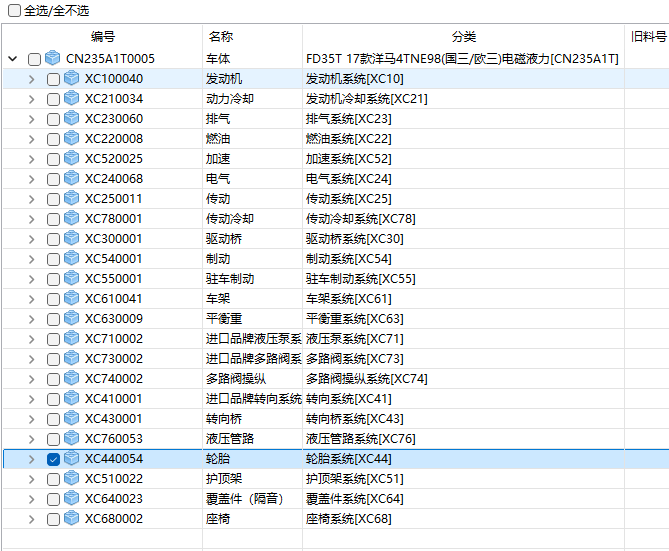The height and width of the screenshot is (551, 669).
Task: Click the 编号 column header
Action: coord(102,36)
